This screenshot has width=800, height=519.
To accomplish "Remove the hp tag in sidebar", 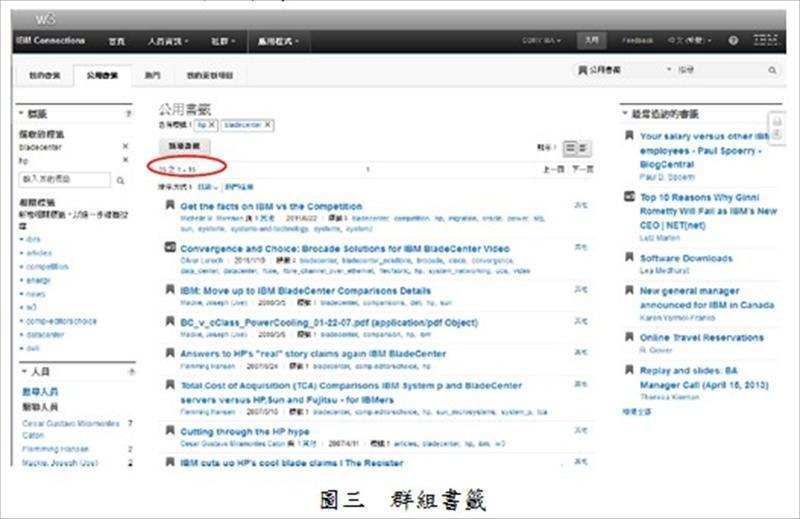I will coord(125,160).
